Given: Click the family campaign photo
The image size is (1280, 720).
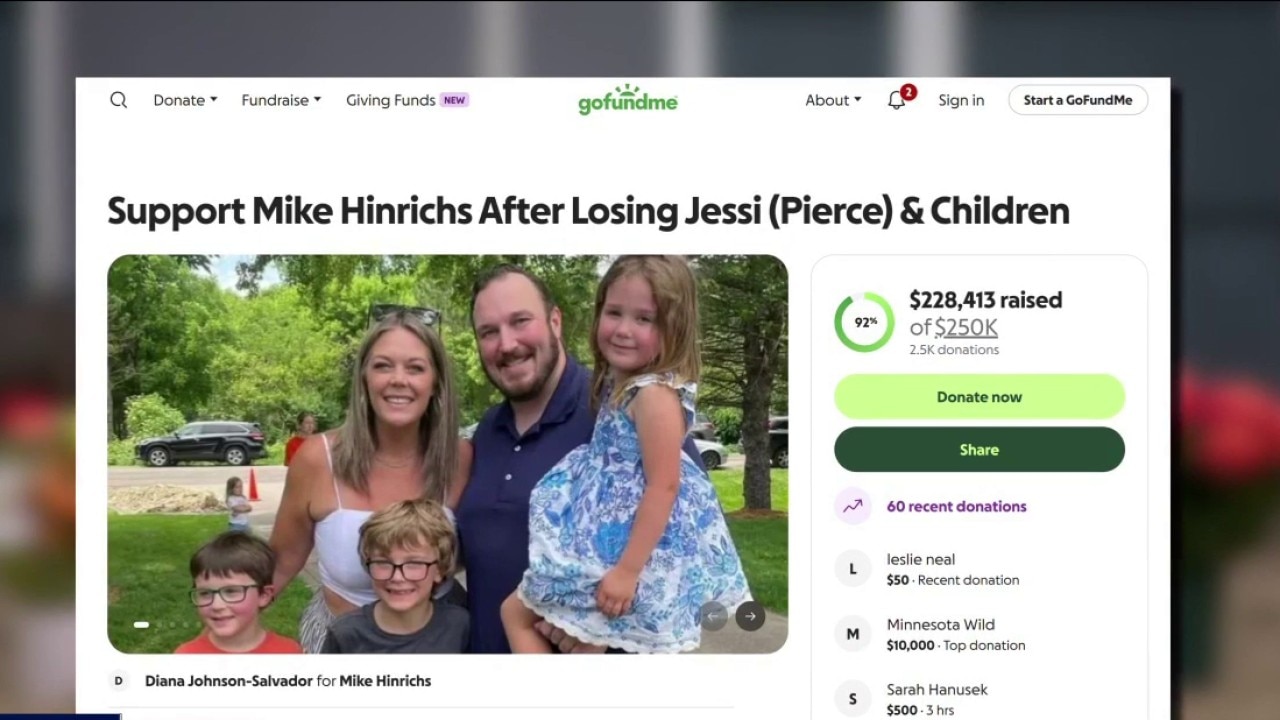Looking at the screenshot, I should [447, 454].
